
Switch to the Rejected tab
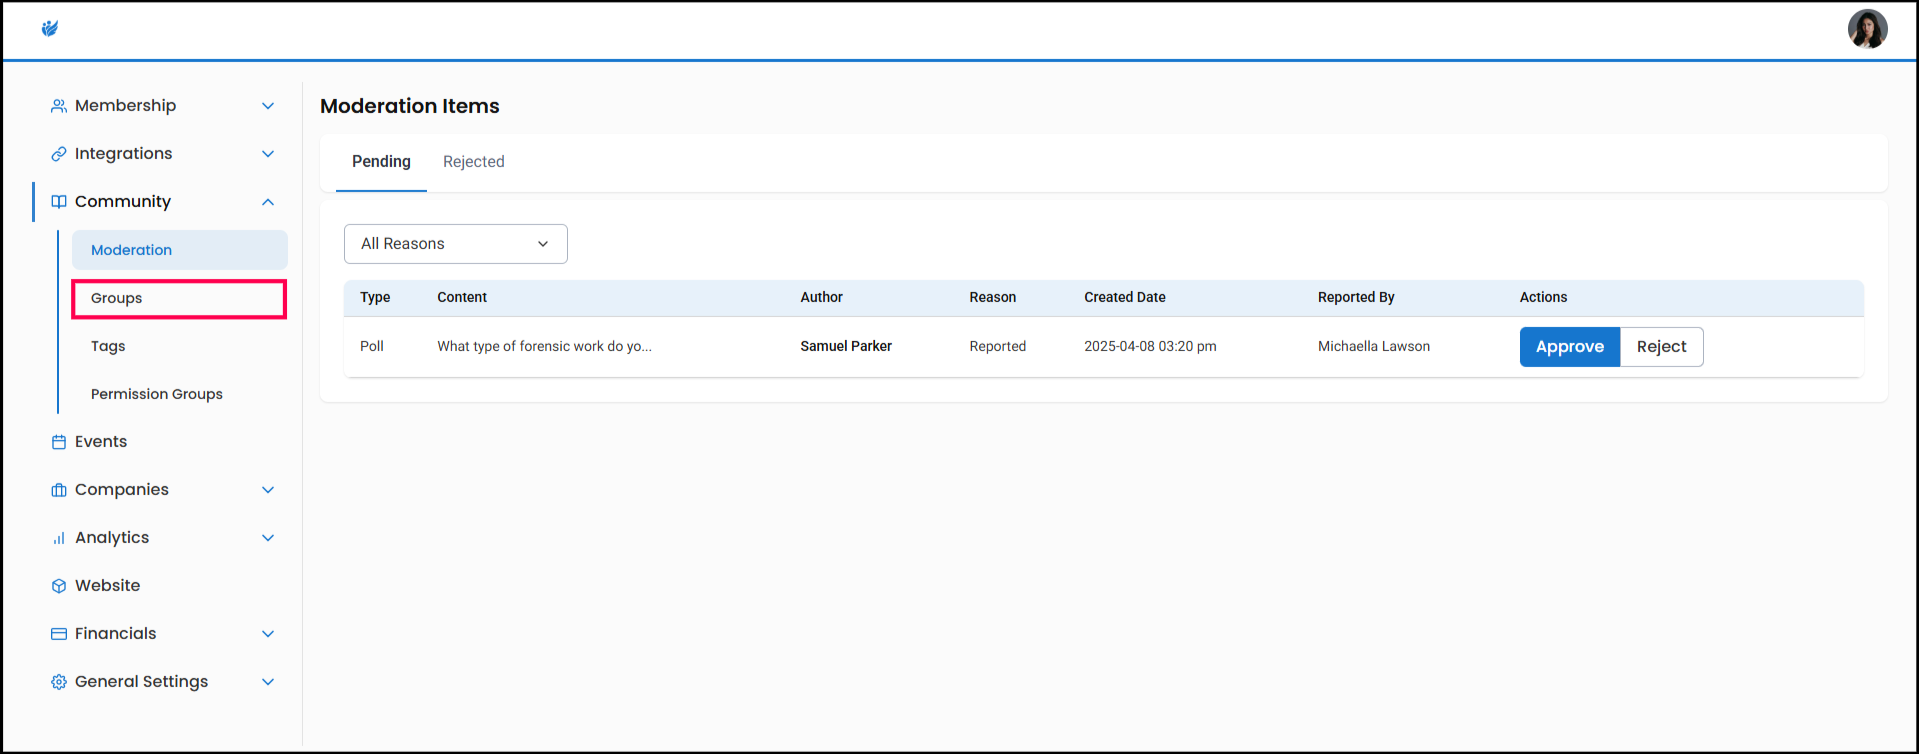pyautogui.click(x=473, y=162)
